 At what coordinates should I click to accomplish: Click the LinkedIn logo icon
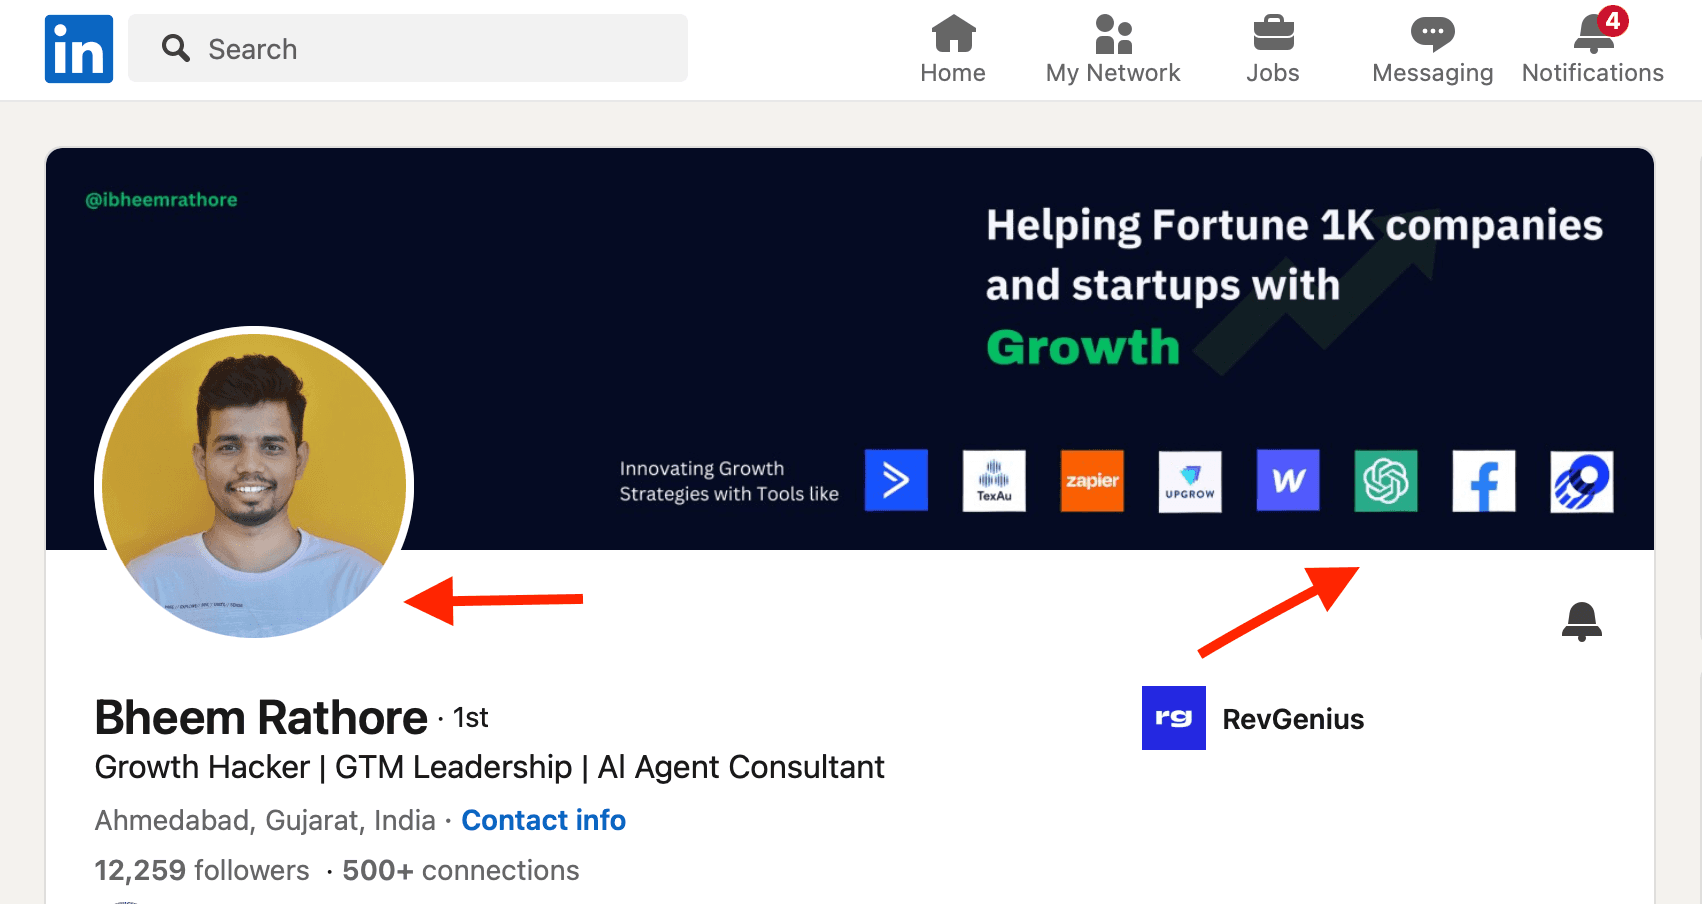pyautogui.click(x=79, y=49)
